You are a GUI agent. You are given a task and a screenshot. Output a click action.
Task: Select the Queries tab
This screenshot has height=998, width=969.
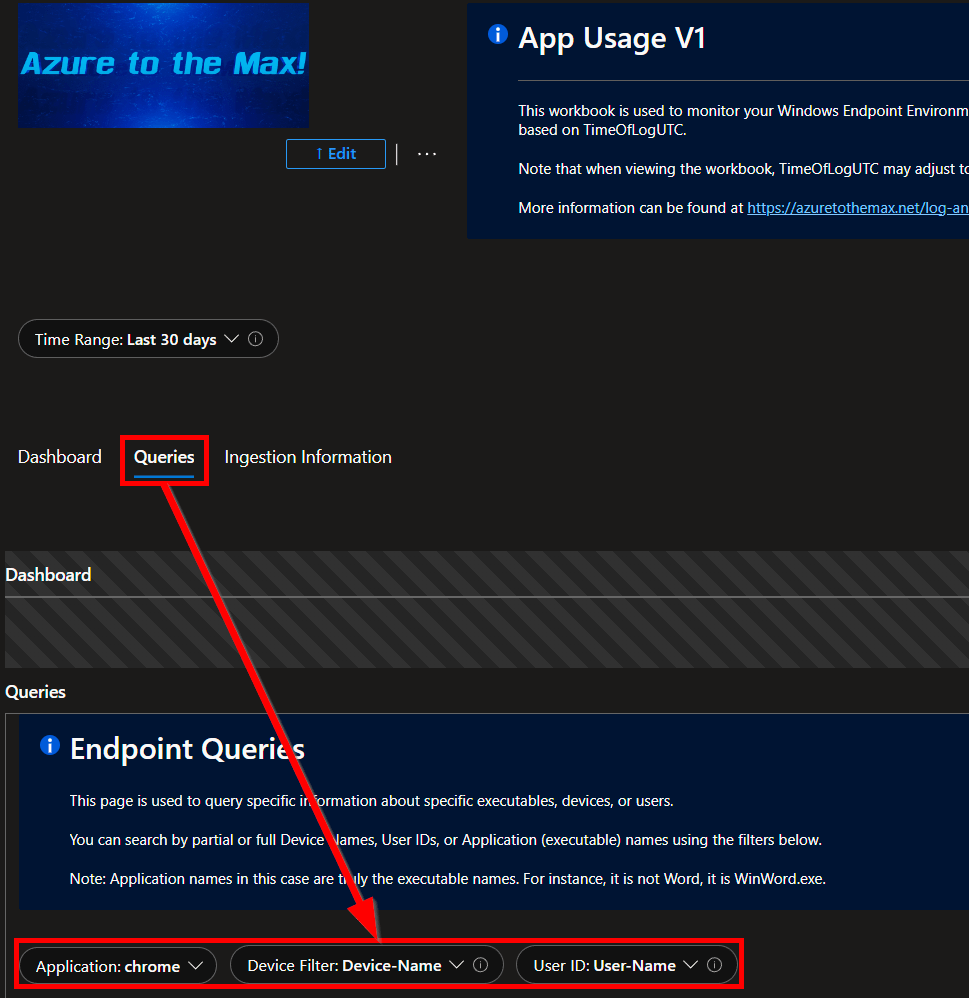click(164, 457)
